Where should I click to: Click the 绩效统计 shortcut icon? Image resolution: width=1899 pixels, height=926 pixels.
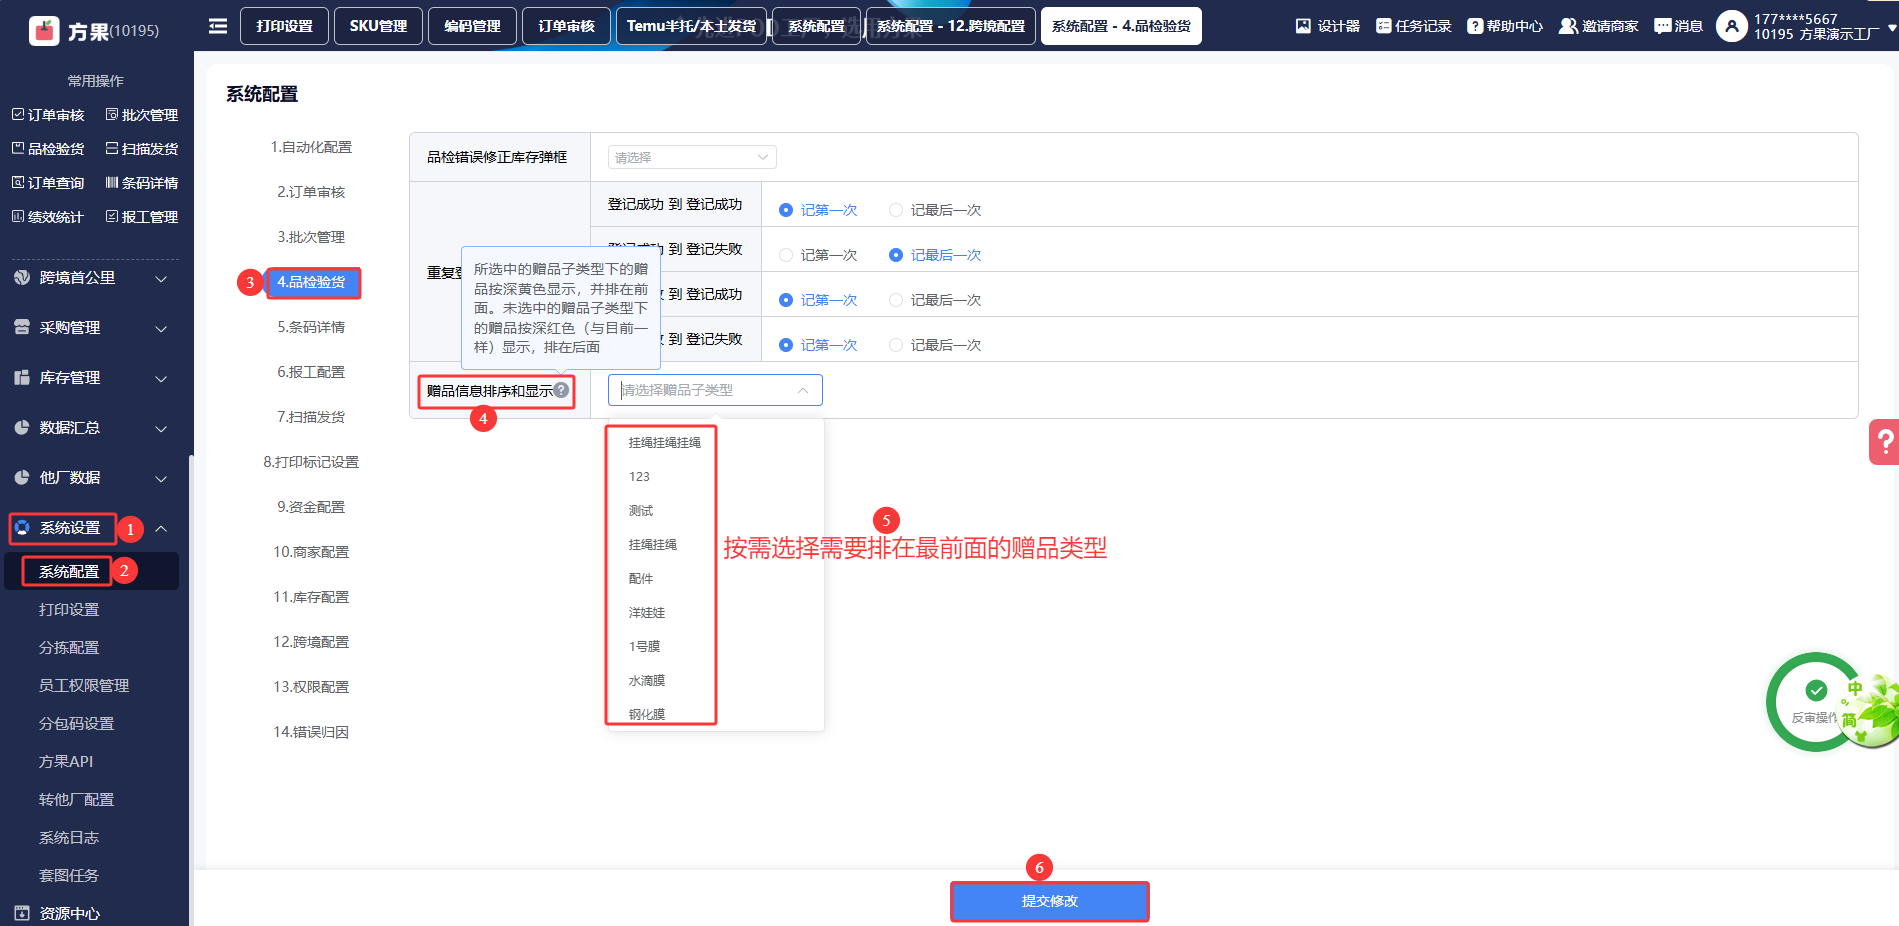pyautogui.click(x=18, y=216)
